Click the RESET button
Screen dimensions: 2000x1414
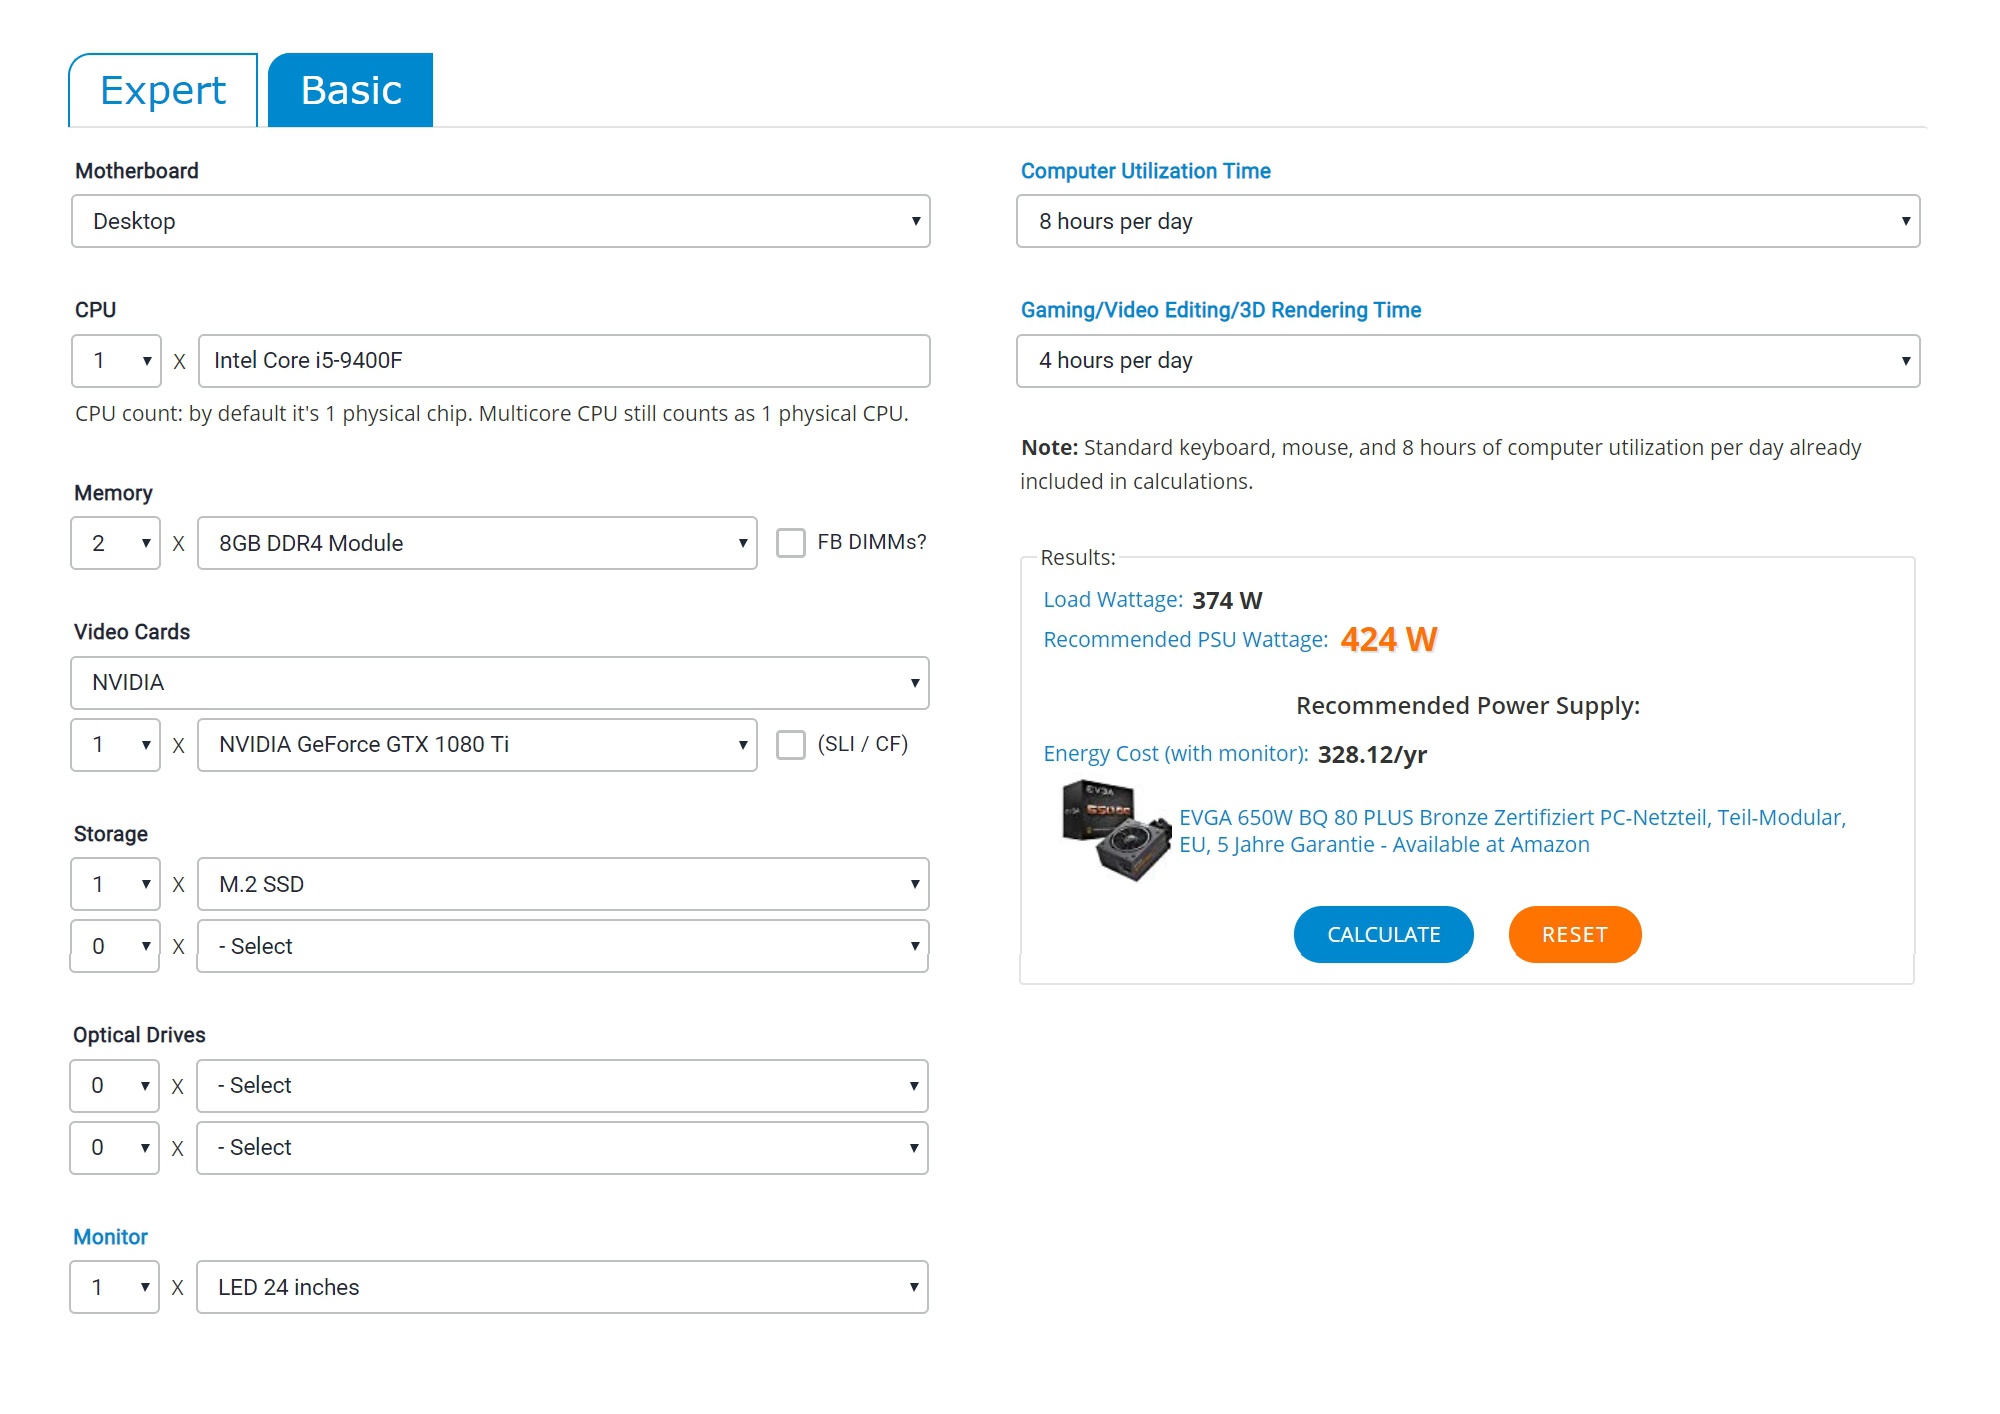[x=1575, y=934]
